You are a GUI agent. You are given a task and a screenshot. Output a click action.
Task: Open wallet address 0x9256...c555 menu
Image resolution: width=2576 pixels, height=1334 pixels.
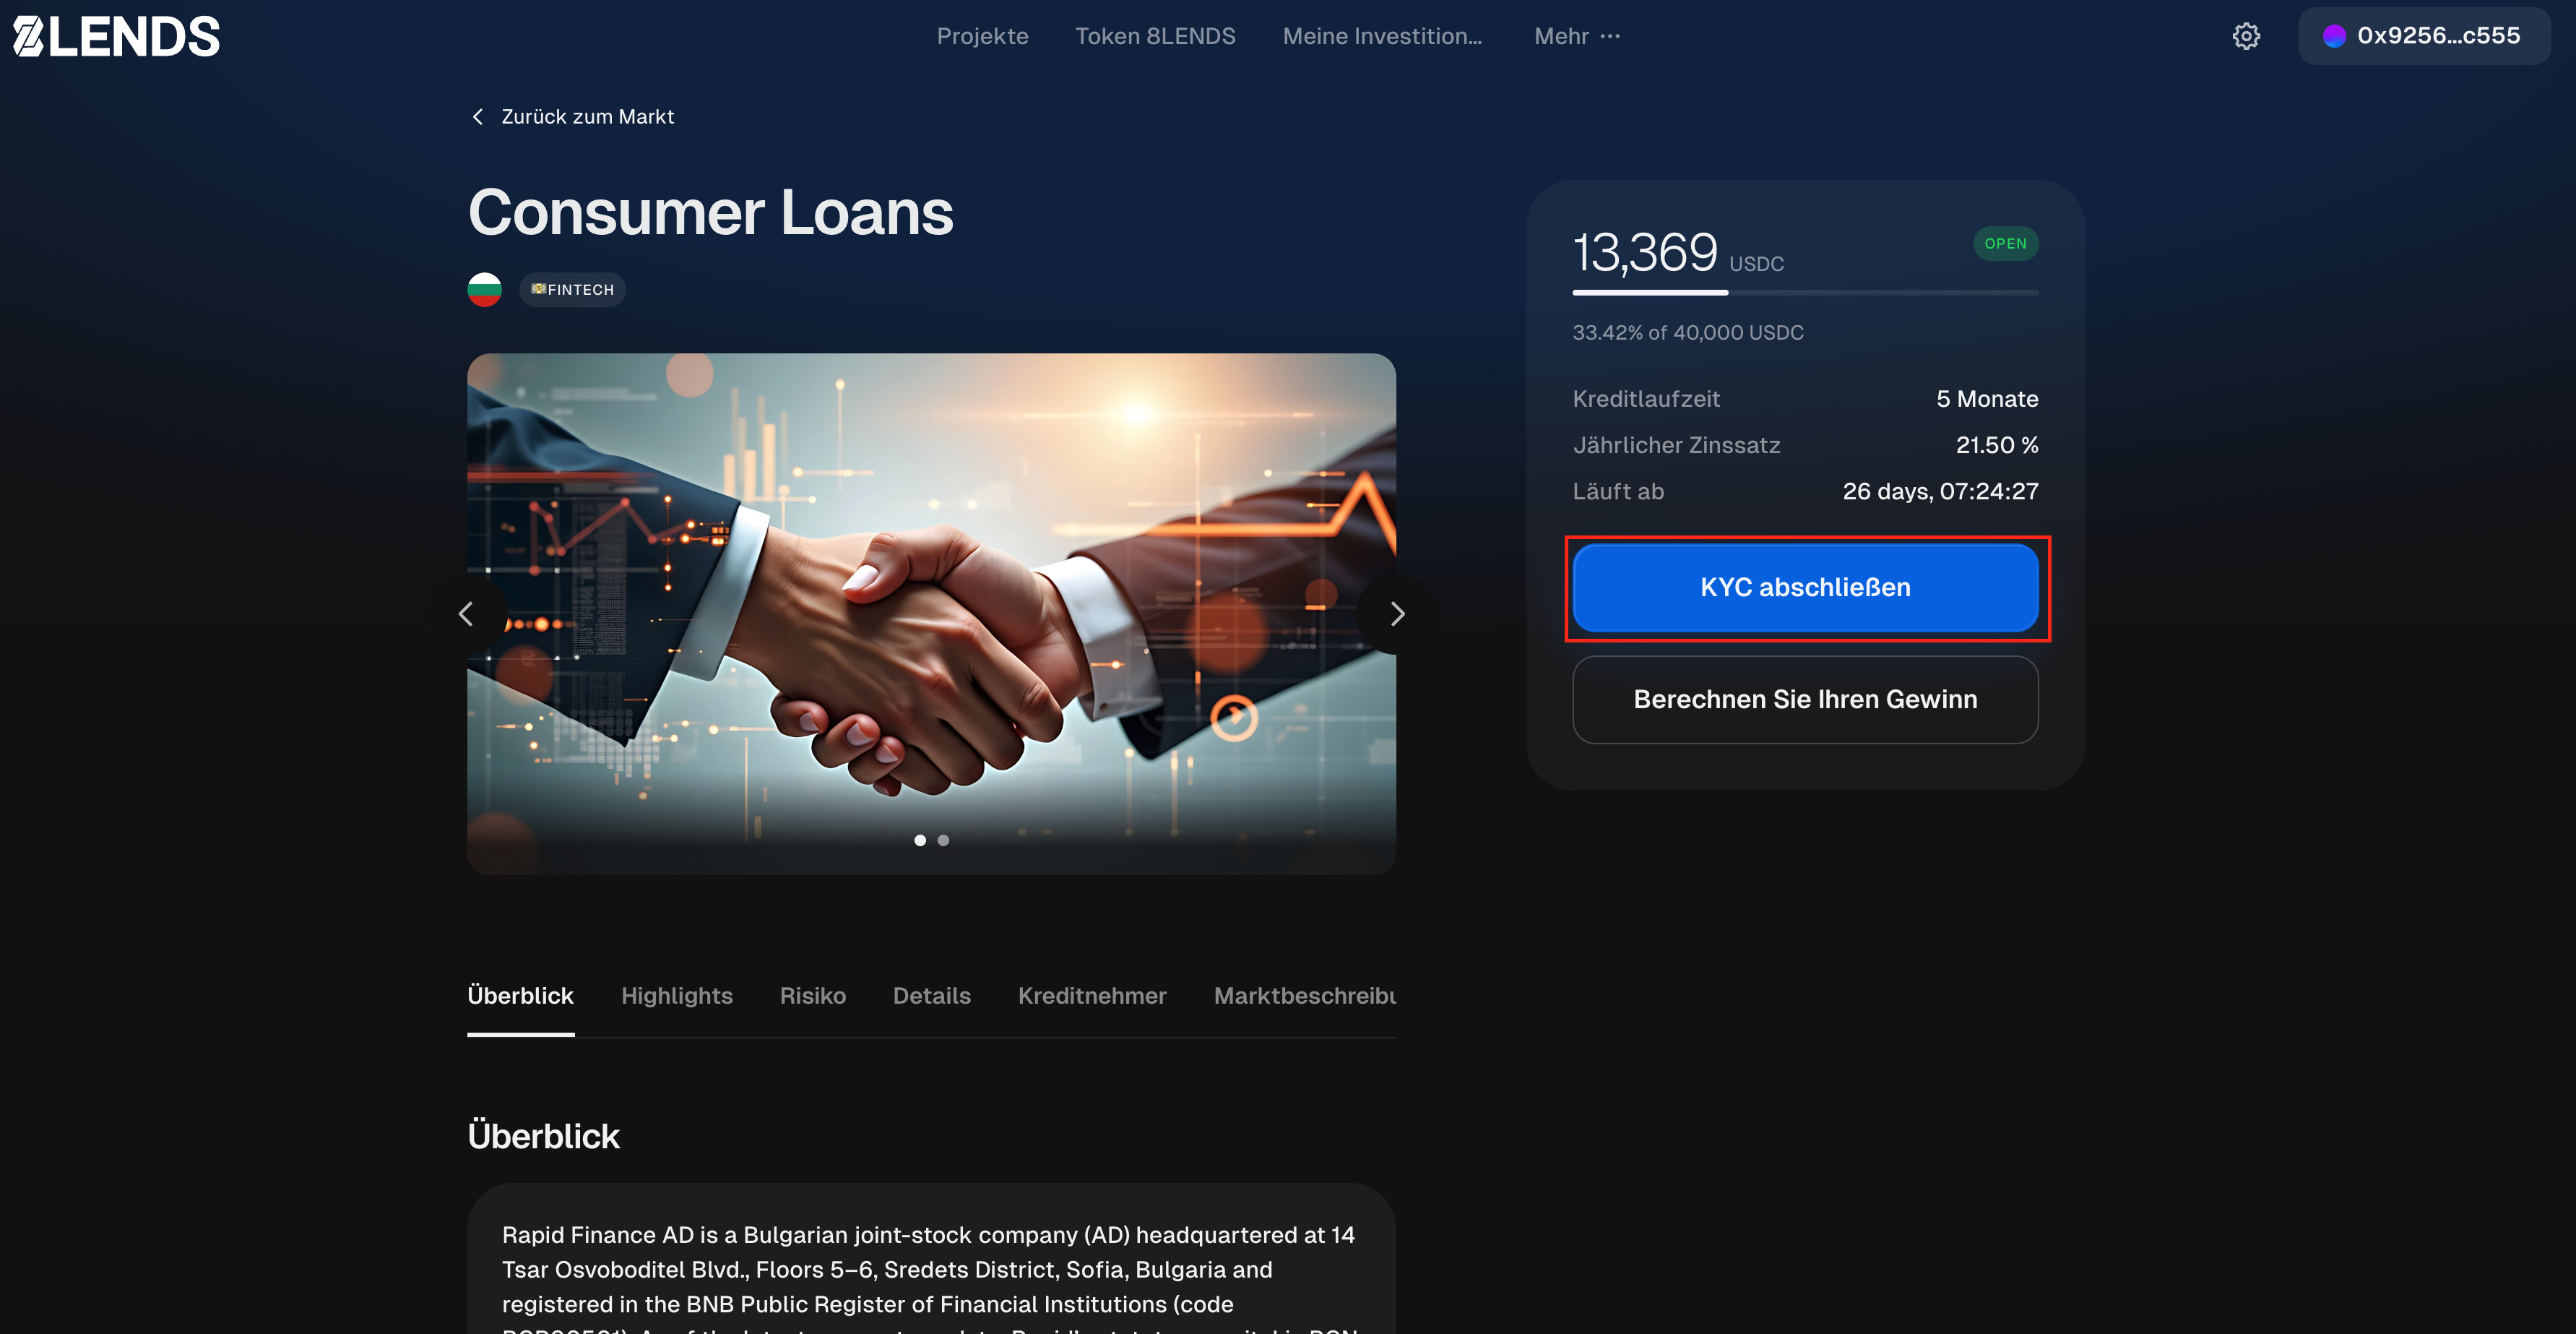(x=2424, y=36)
